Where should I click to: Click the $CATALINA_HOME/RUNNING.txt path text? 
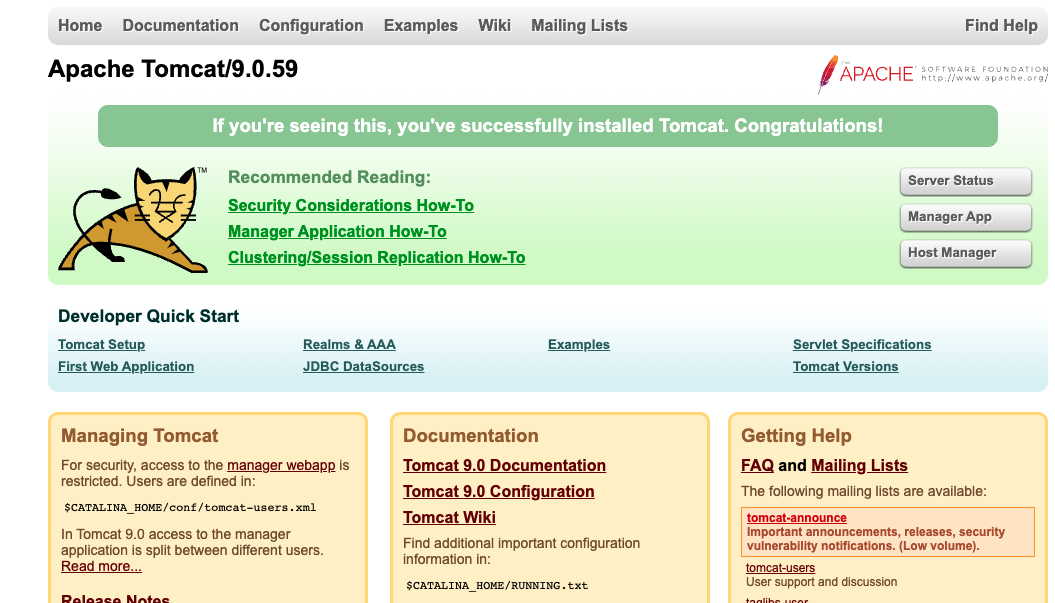tap(497, 586)
